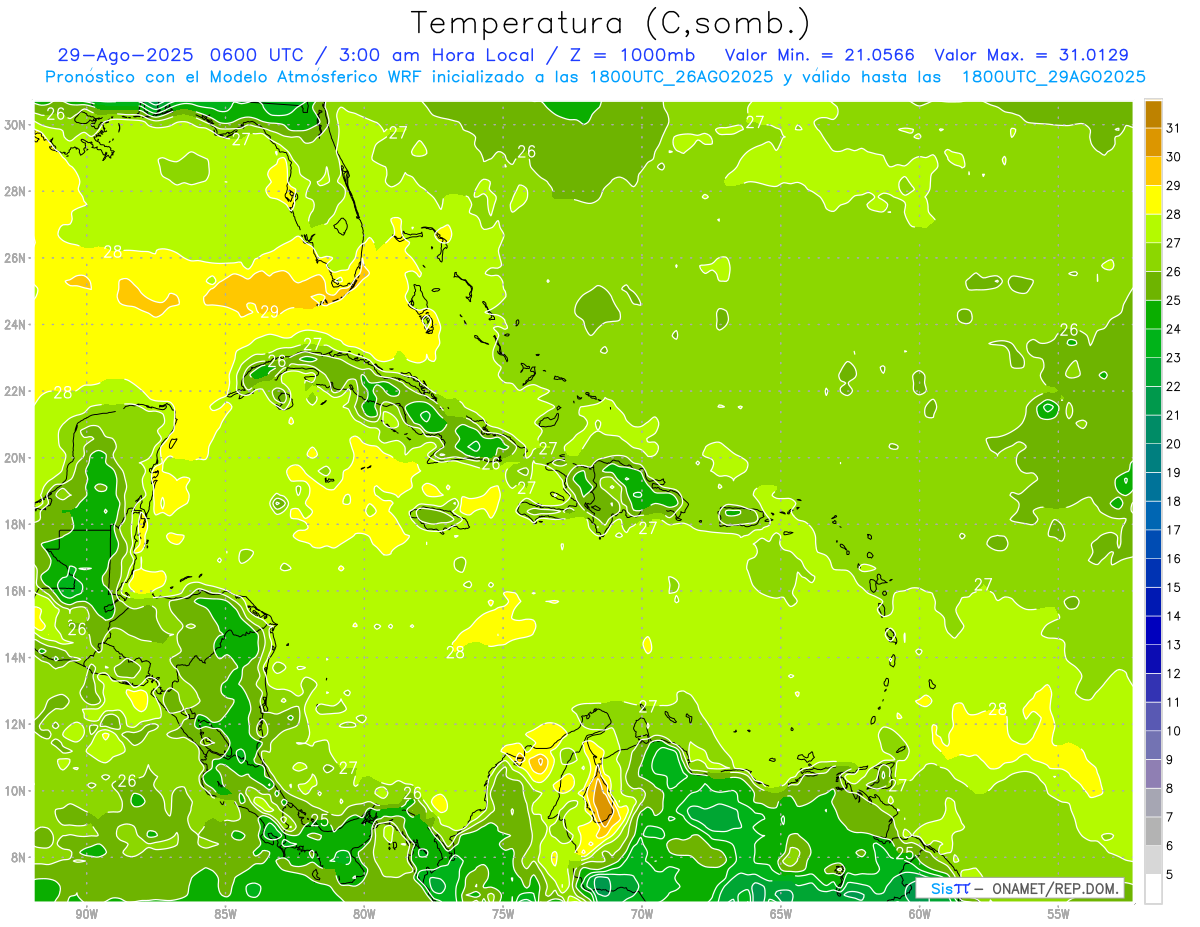This screenshot has width=1200, height=927.
Task: Click color scale label "21"
Action: [1174, 415]
